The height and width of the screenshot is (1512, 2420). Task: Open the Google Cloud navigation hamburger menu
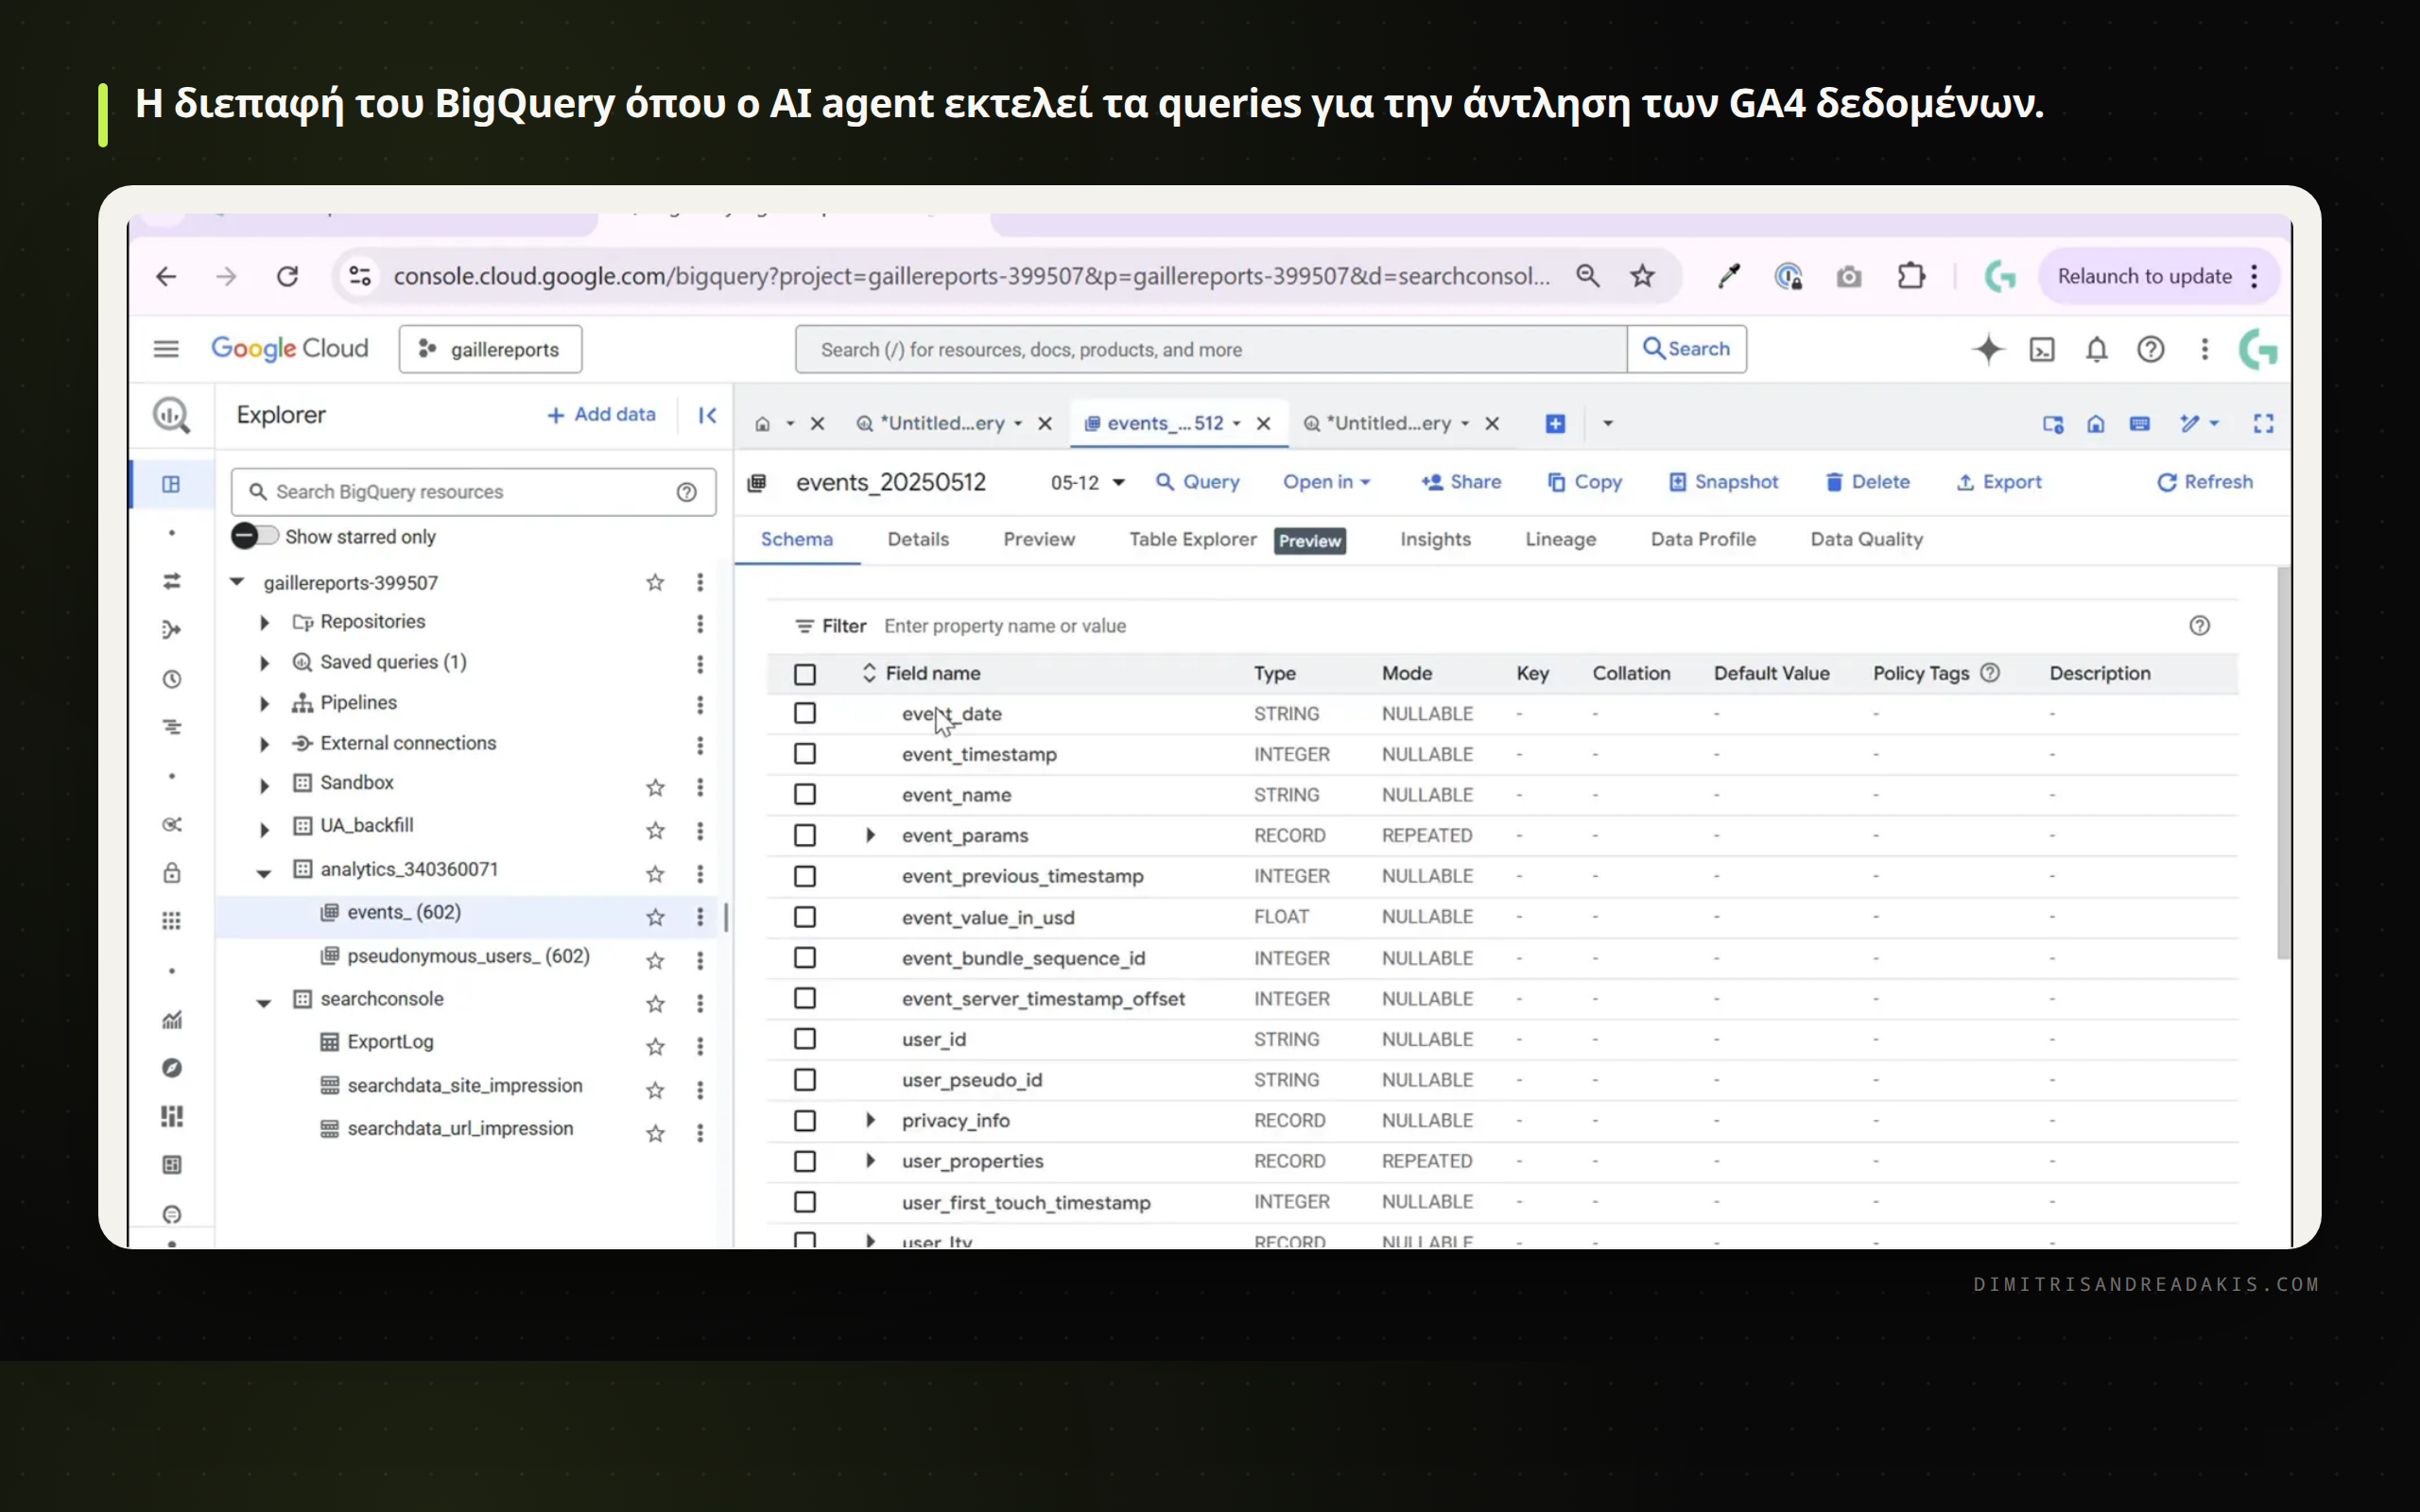click(x=166, y=349)
